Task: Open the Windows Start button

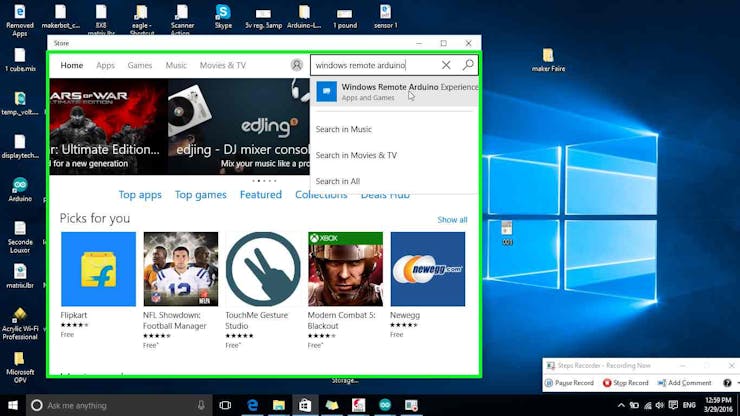Action: coord(13,405)
